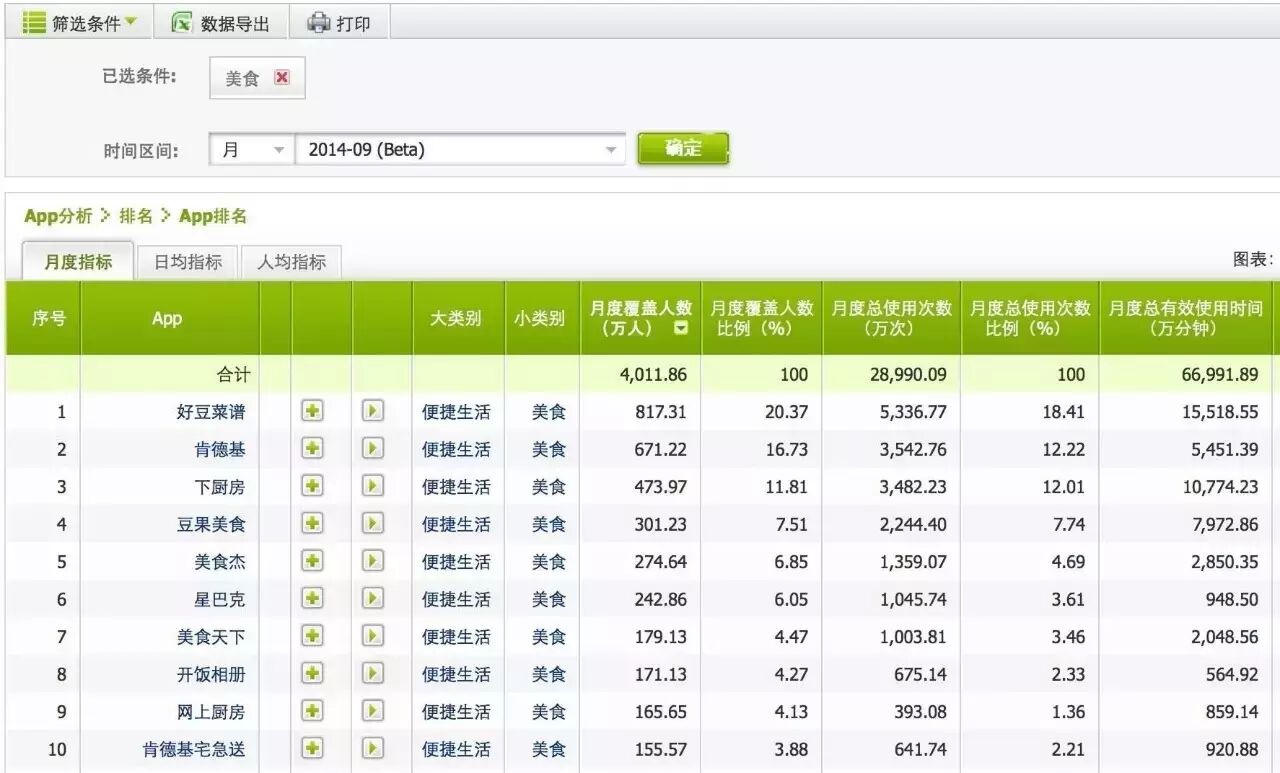
Task: Switch to the 月度指标 tab
Action: [77, 262]
